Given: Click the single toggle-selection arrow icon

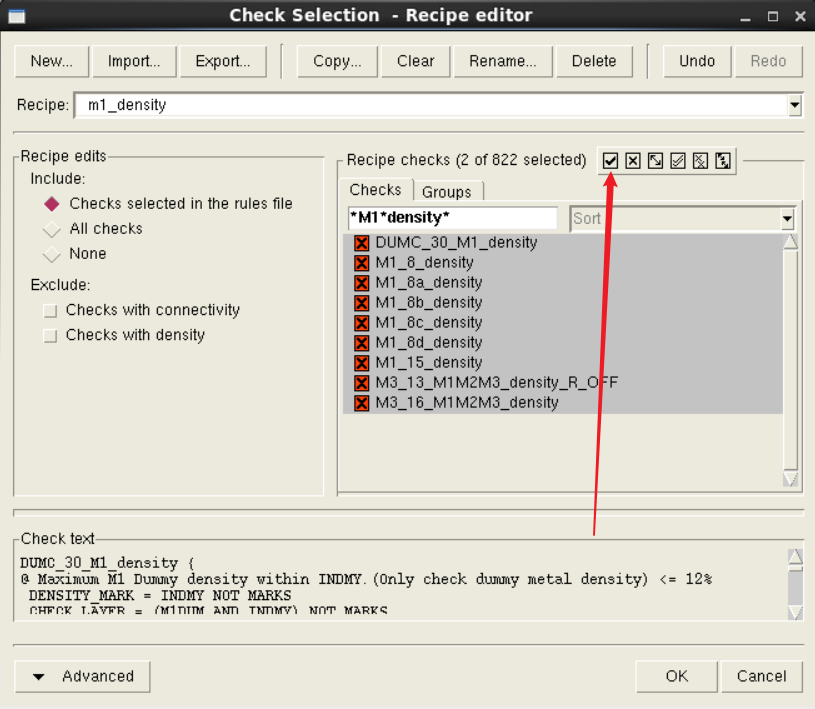Looking at the screenshot, I should coord(655,160).
